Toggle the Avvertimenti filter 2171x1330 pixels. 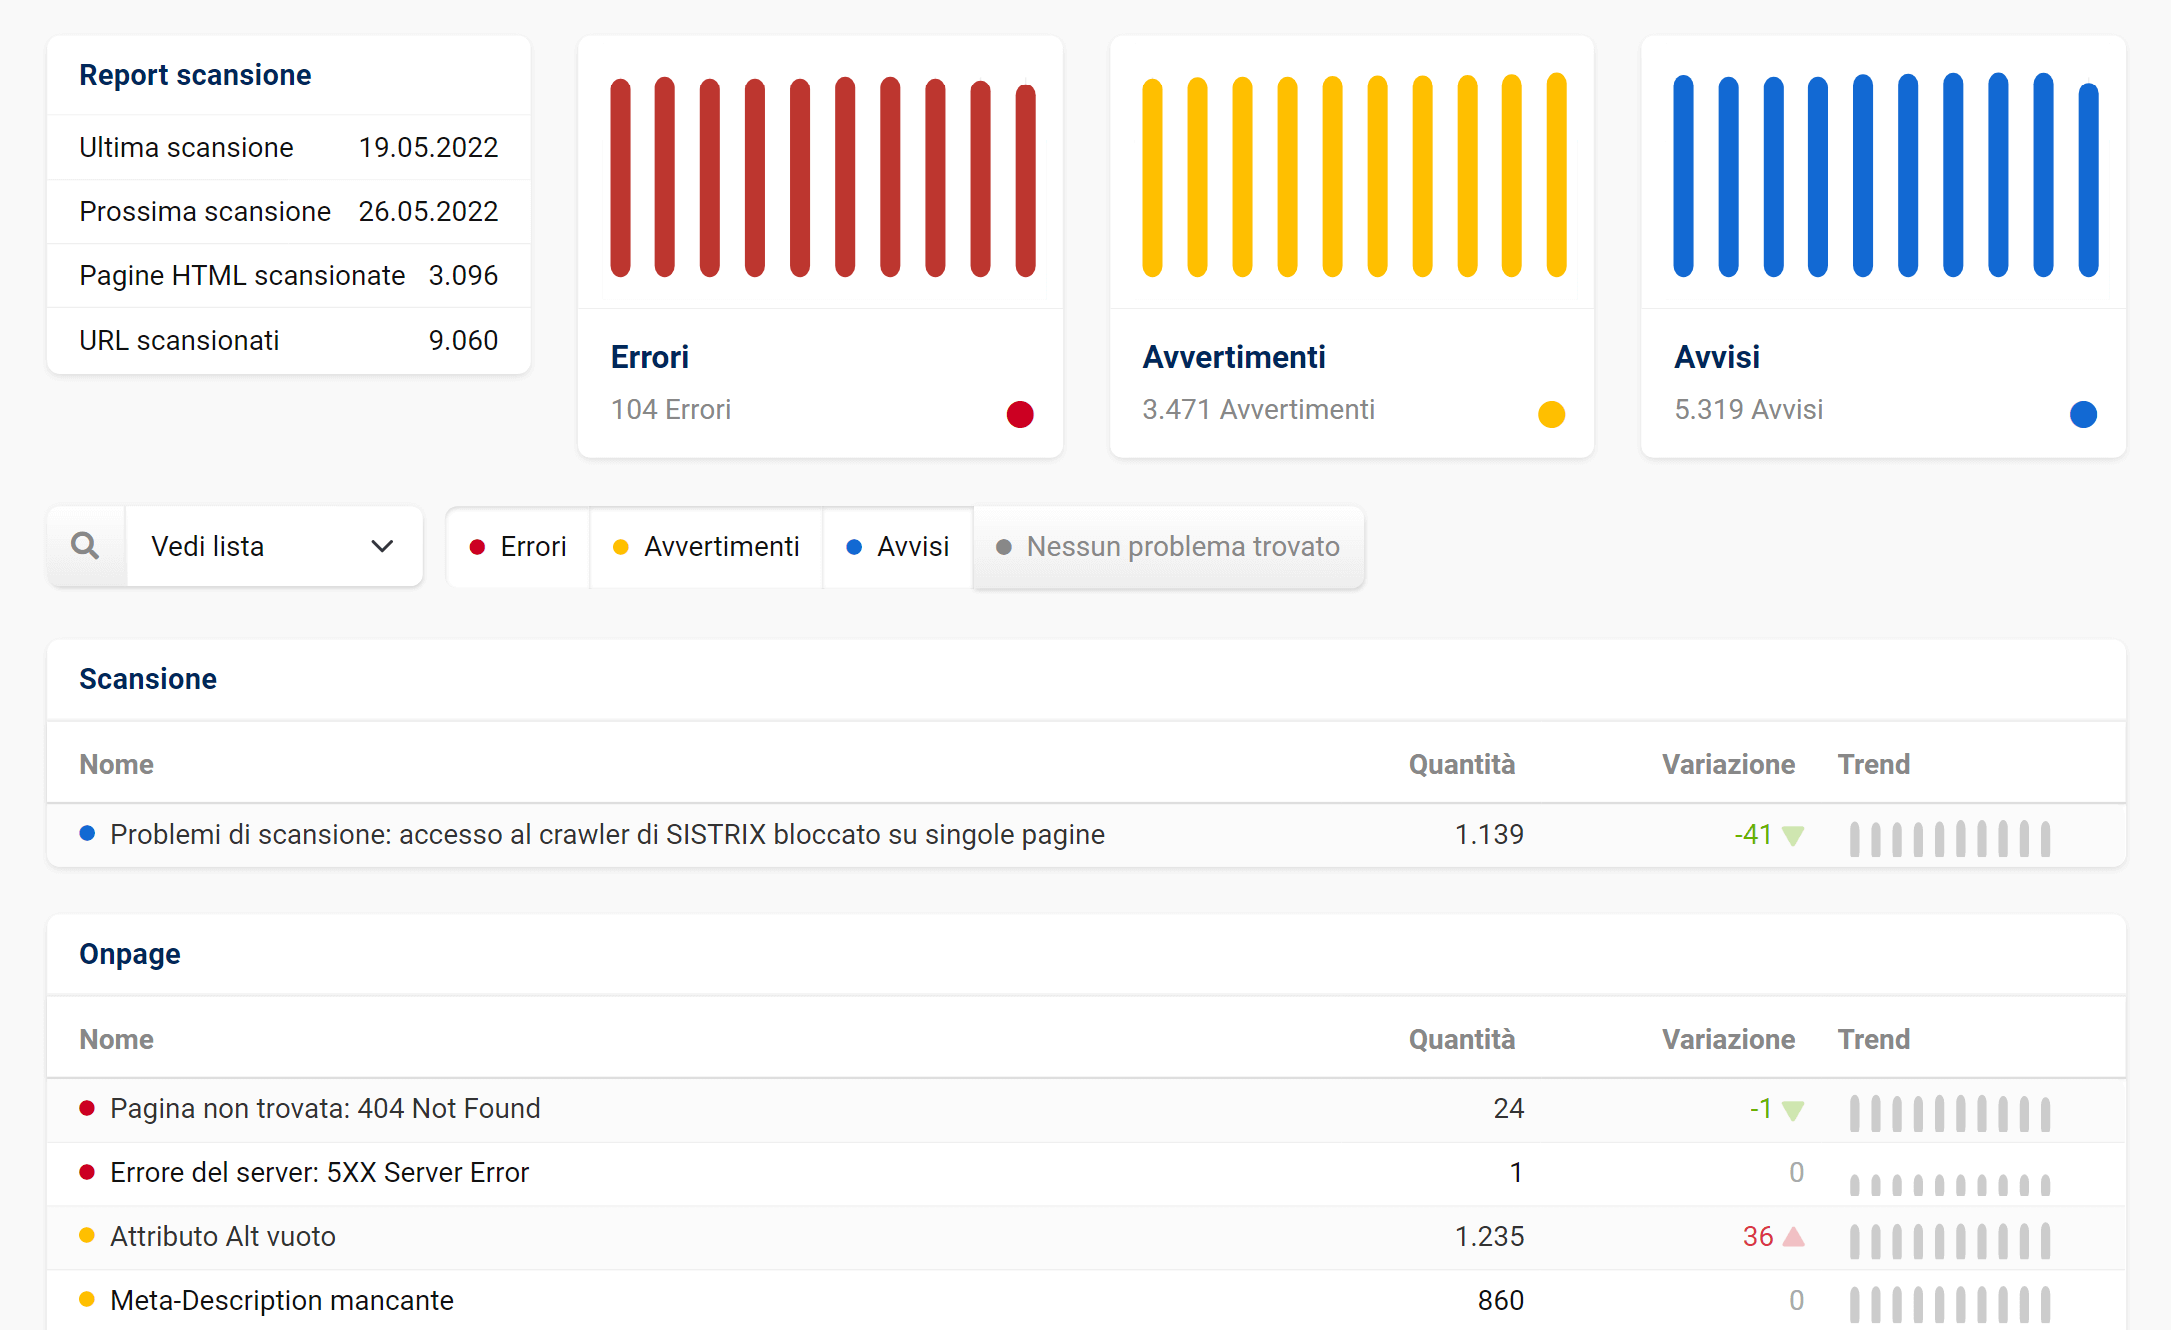click(706, 546)
